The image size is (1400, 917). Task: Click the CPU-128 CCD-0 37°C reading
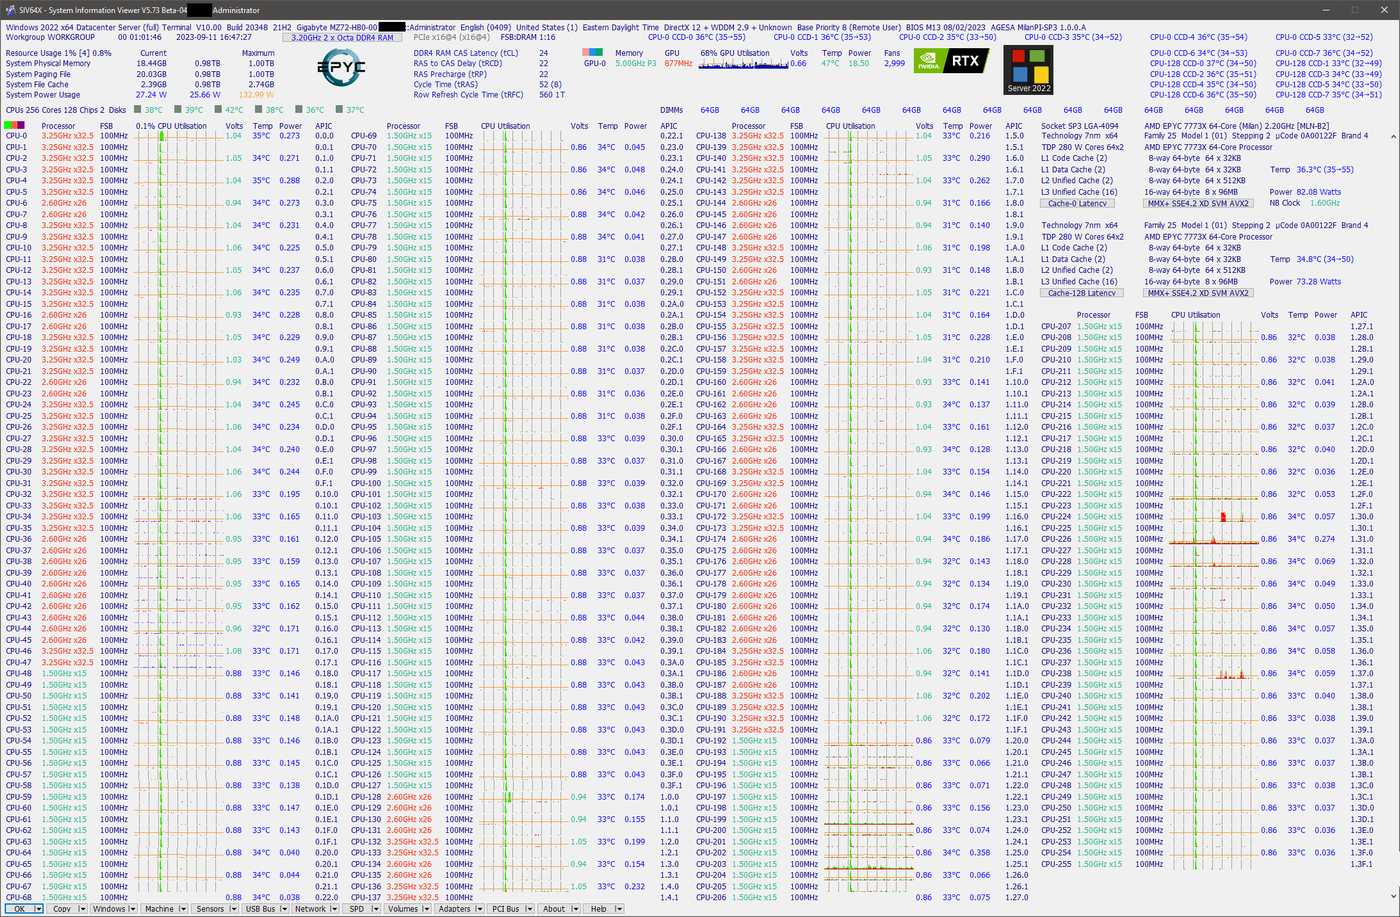click(x=1203, y=63)
